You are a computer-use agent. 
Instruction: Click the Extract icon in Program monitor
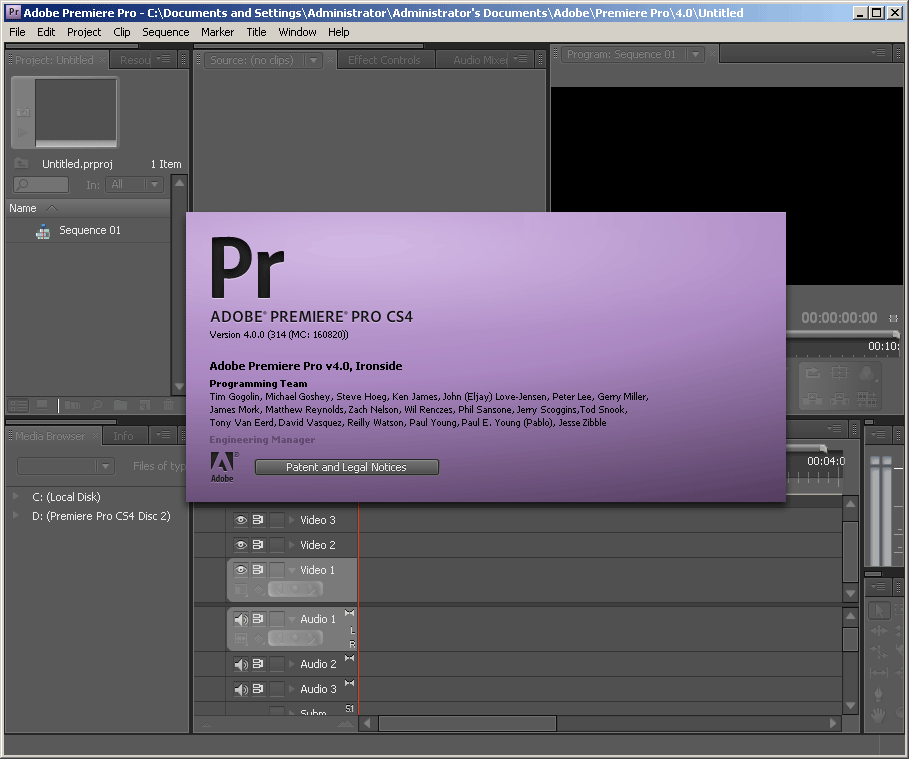pyautogui.click(x=839, y=399)
